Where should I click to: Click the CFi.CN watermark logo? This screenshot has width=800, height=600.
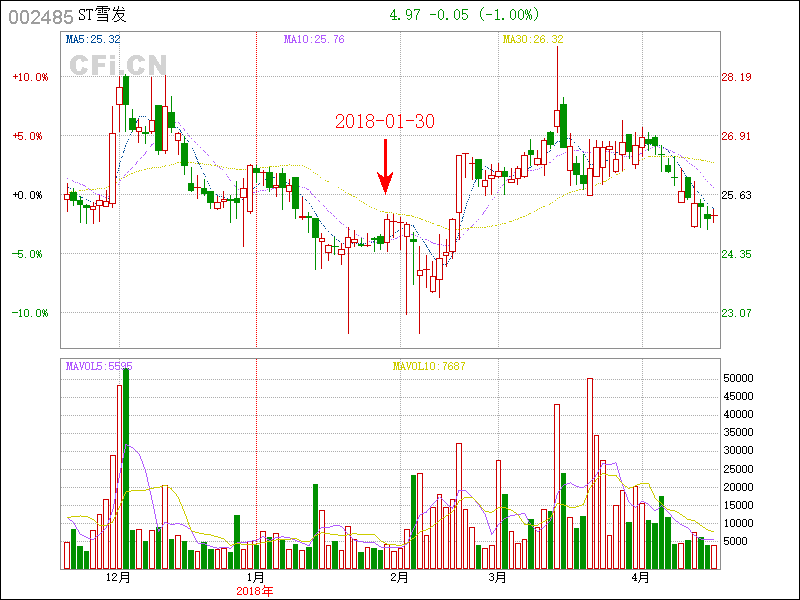(x=117, y=64)
